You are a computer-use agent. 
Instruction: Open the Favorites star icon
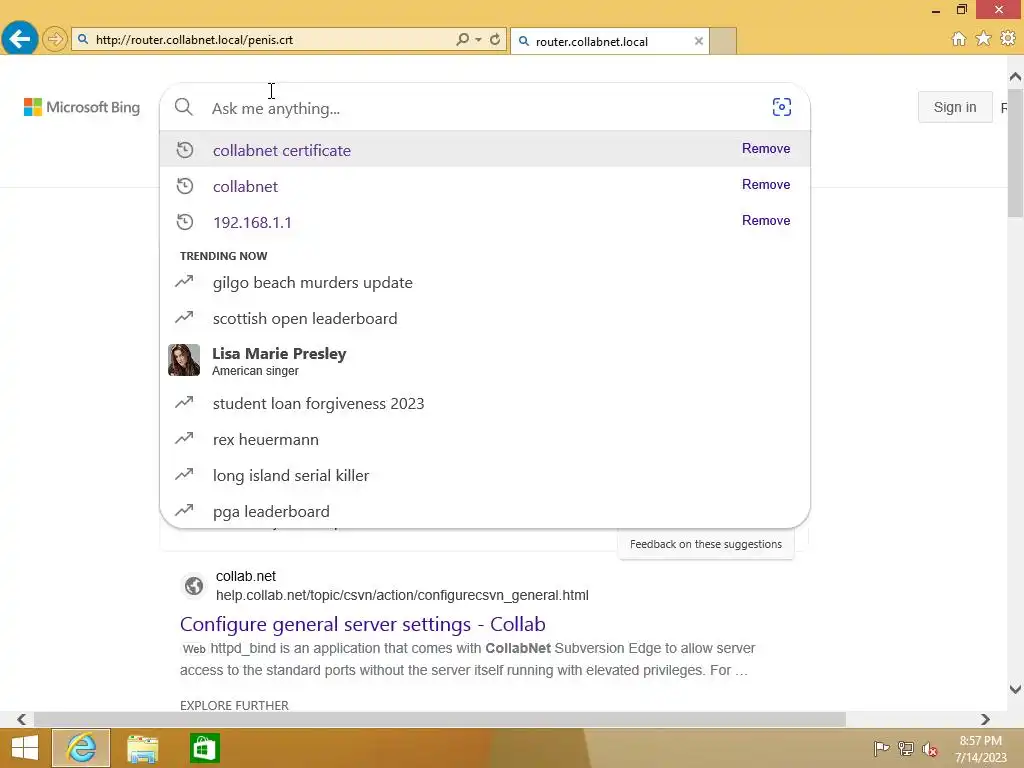(x=983, y=39)
